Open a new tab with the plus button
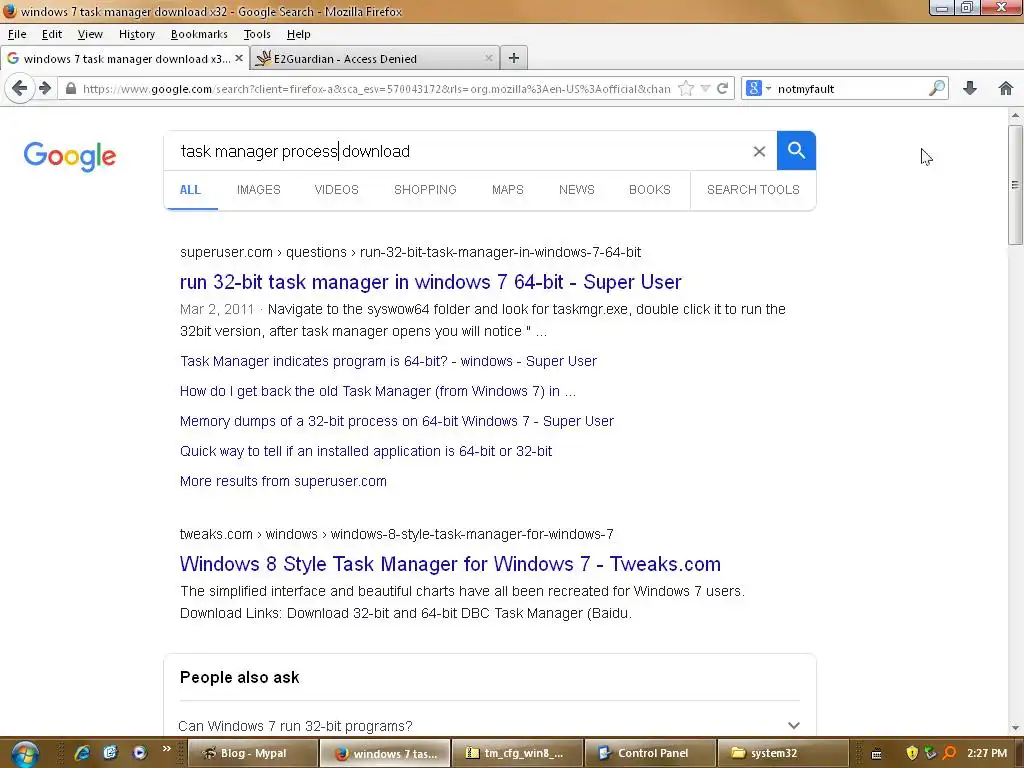 coord(514,58)
